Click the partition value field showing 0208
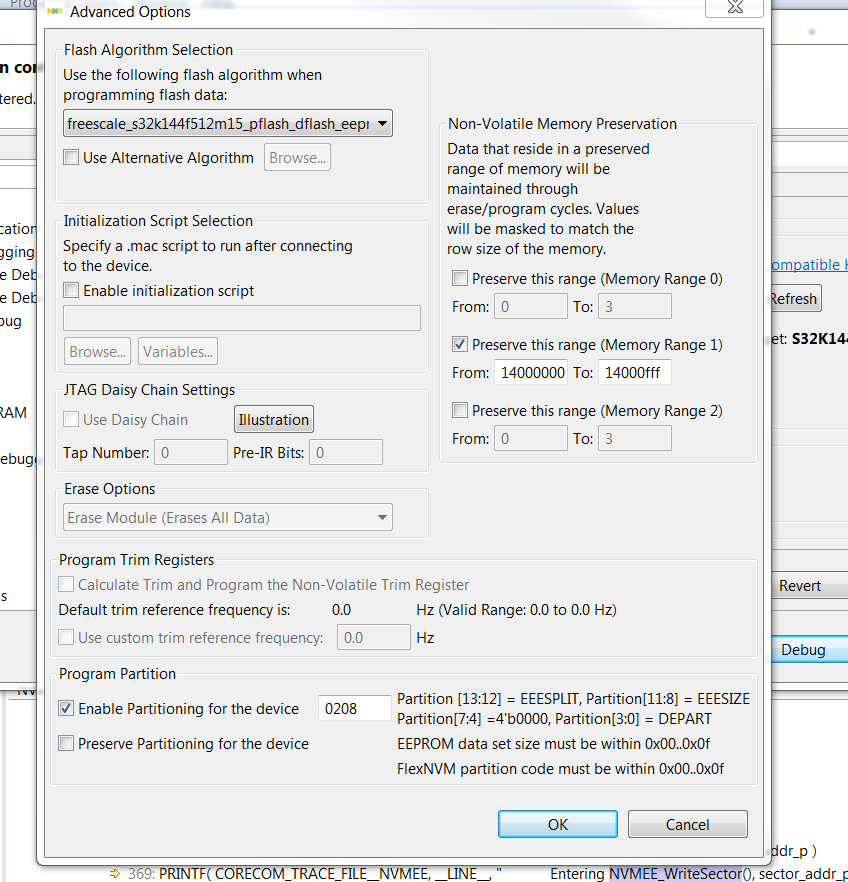The height and width of the screenshot is (882, 848). pyautogui.click(x=353, y=708)
